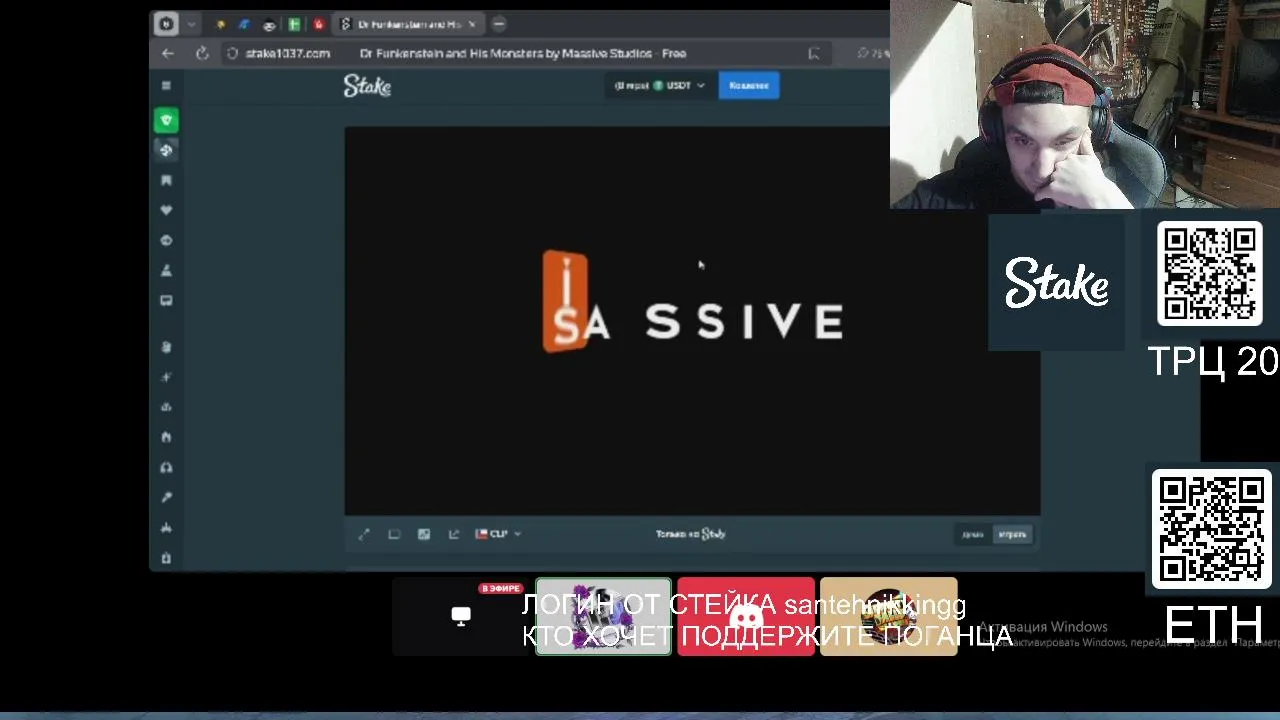Open the CLP currency dropdown under game
Viewport: 1280px width, 720px height.
(498, 534)
